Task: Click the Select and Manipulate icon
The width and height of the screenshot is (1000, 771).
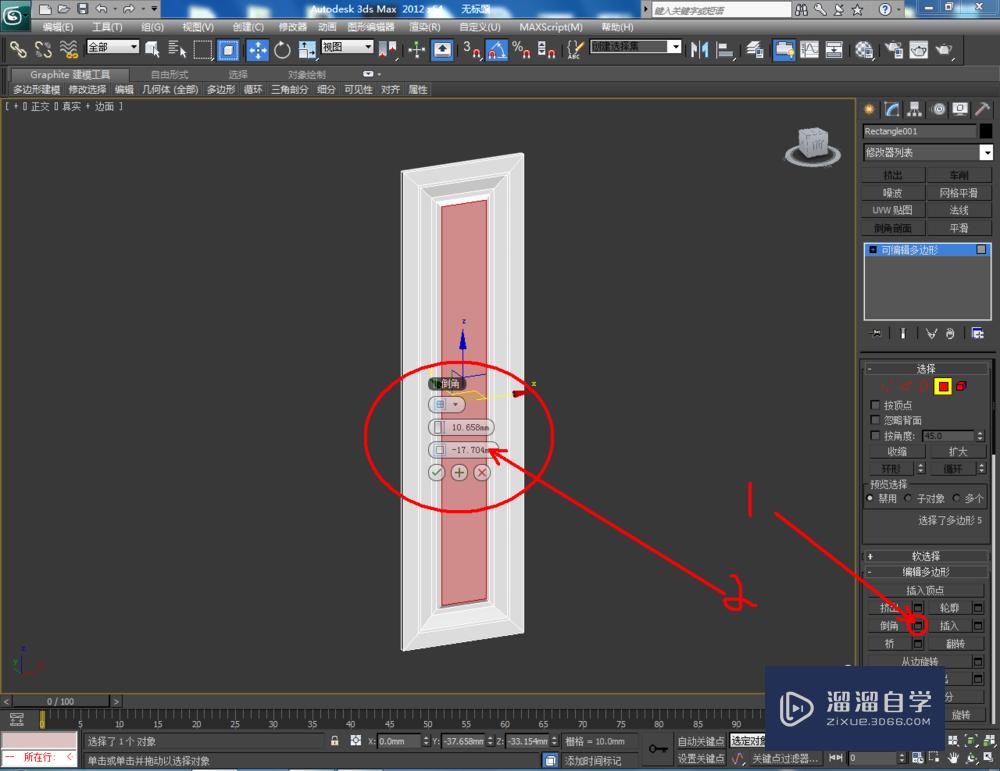Action: click(416, 49)
